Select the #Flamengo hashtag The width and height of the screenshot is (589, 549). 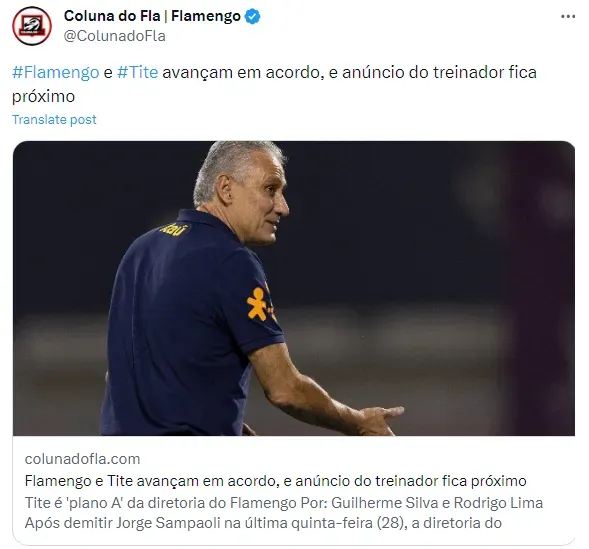coord(56,72)
